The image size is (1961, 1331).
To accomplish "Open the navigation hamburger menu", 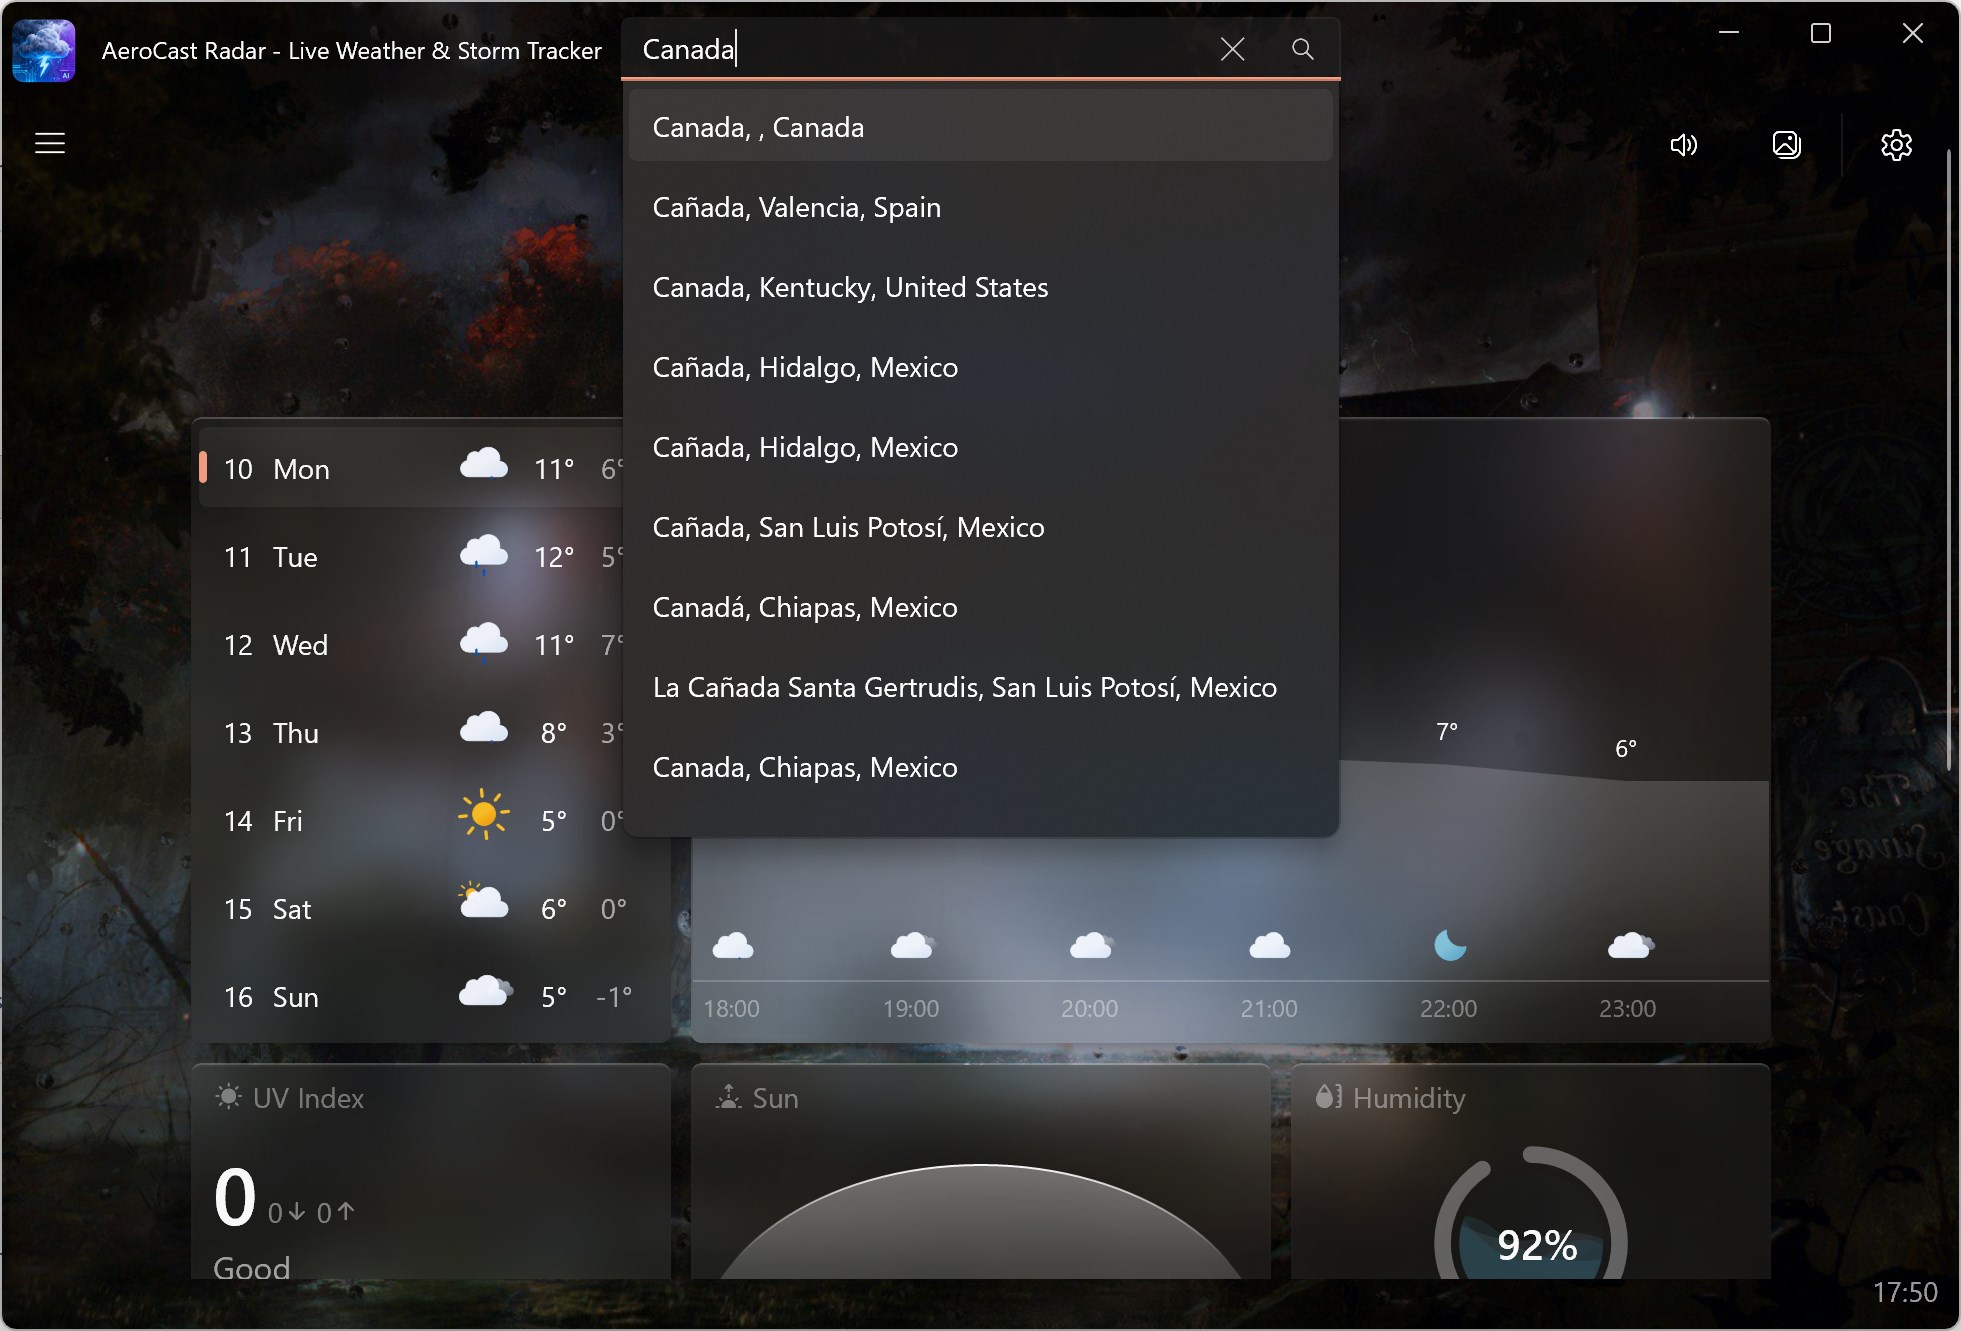I will click(49, 143).
